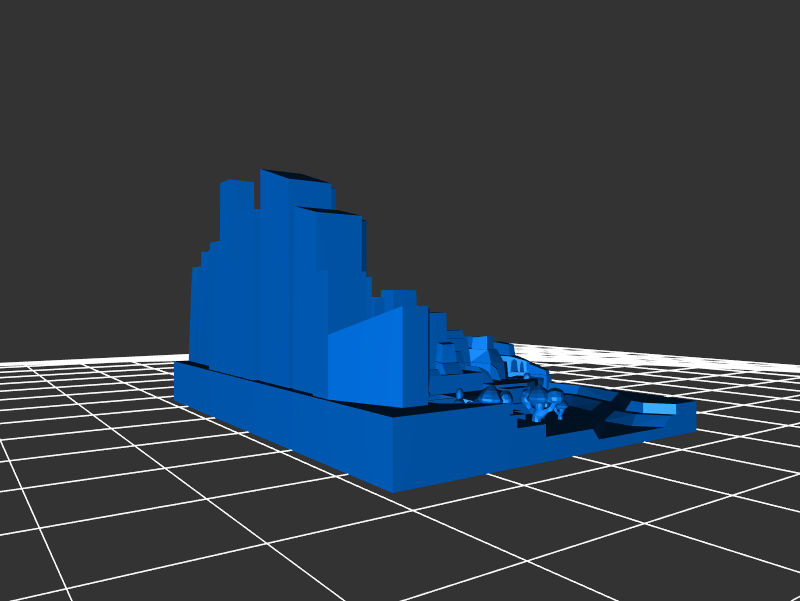Click the empty dark background above the model
This screenshot has width=800, height=601.
(500, 100)
